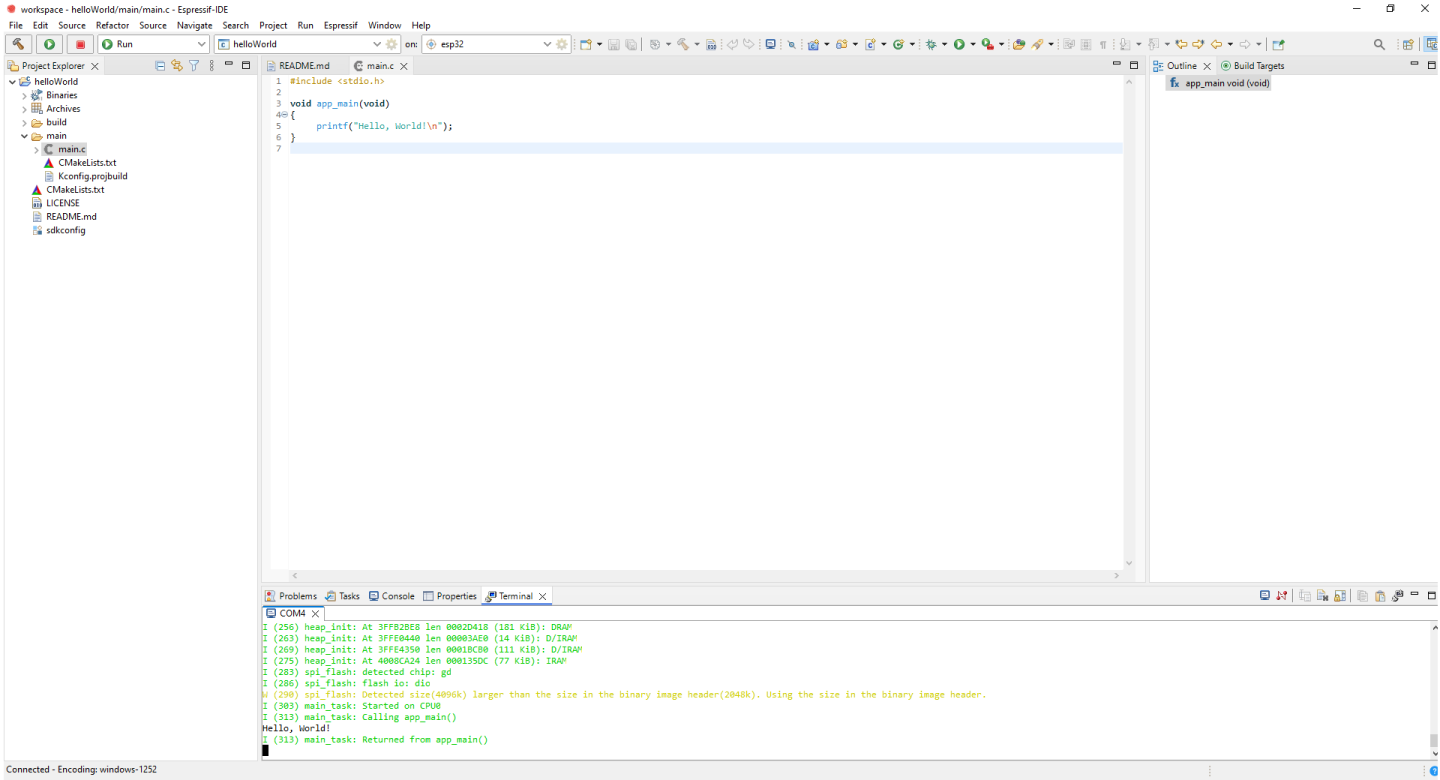Open the Run launch mode dropdown
The image size is (1440, 780).
[201, 44]
